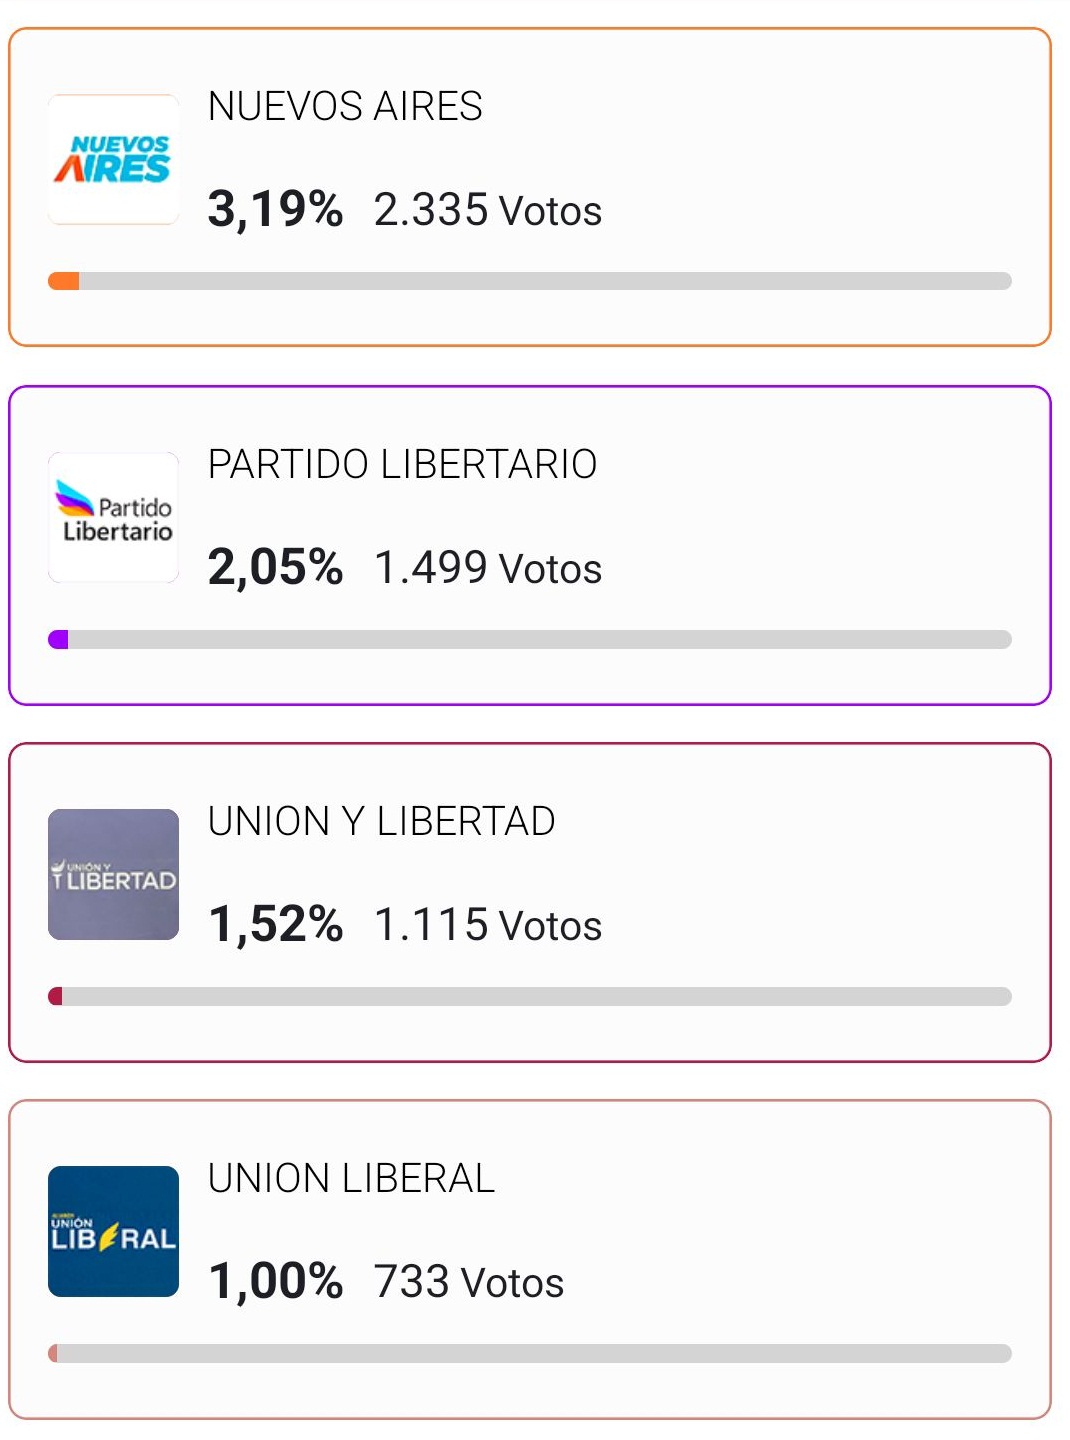Select the PARTIDO LIBERTARIO party title
This screenshot has height=1440, width=1070.
tap(402, 464)
